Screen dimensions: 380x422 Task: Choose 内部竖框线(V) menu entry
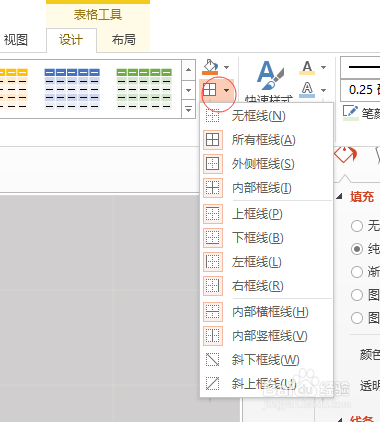pyautogui.click(x=267, y=336)
